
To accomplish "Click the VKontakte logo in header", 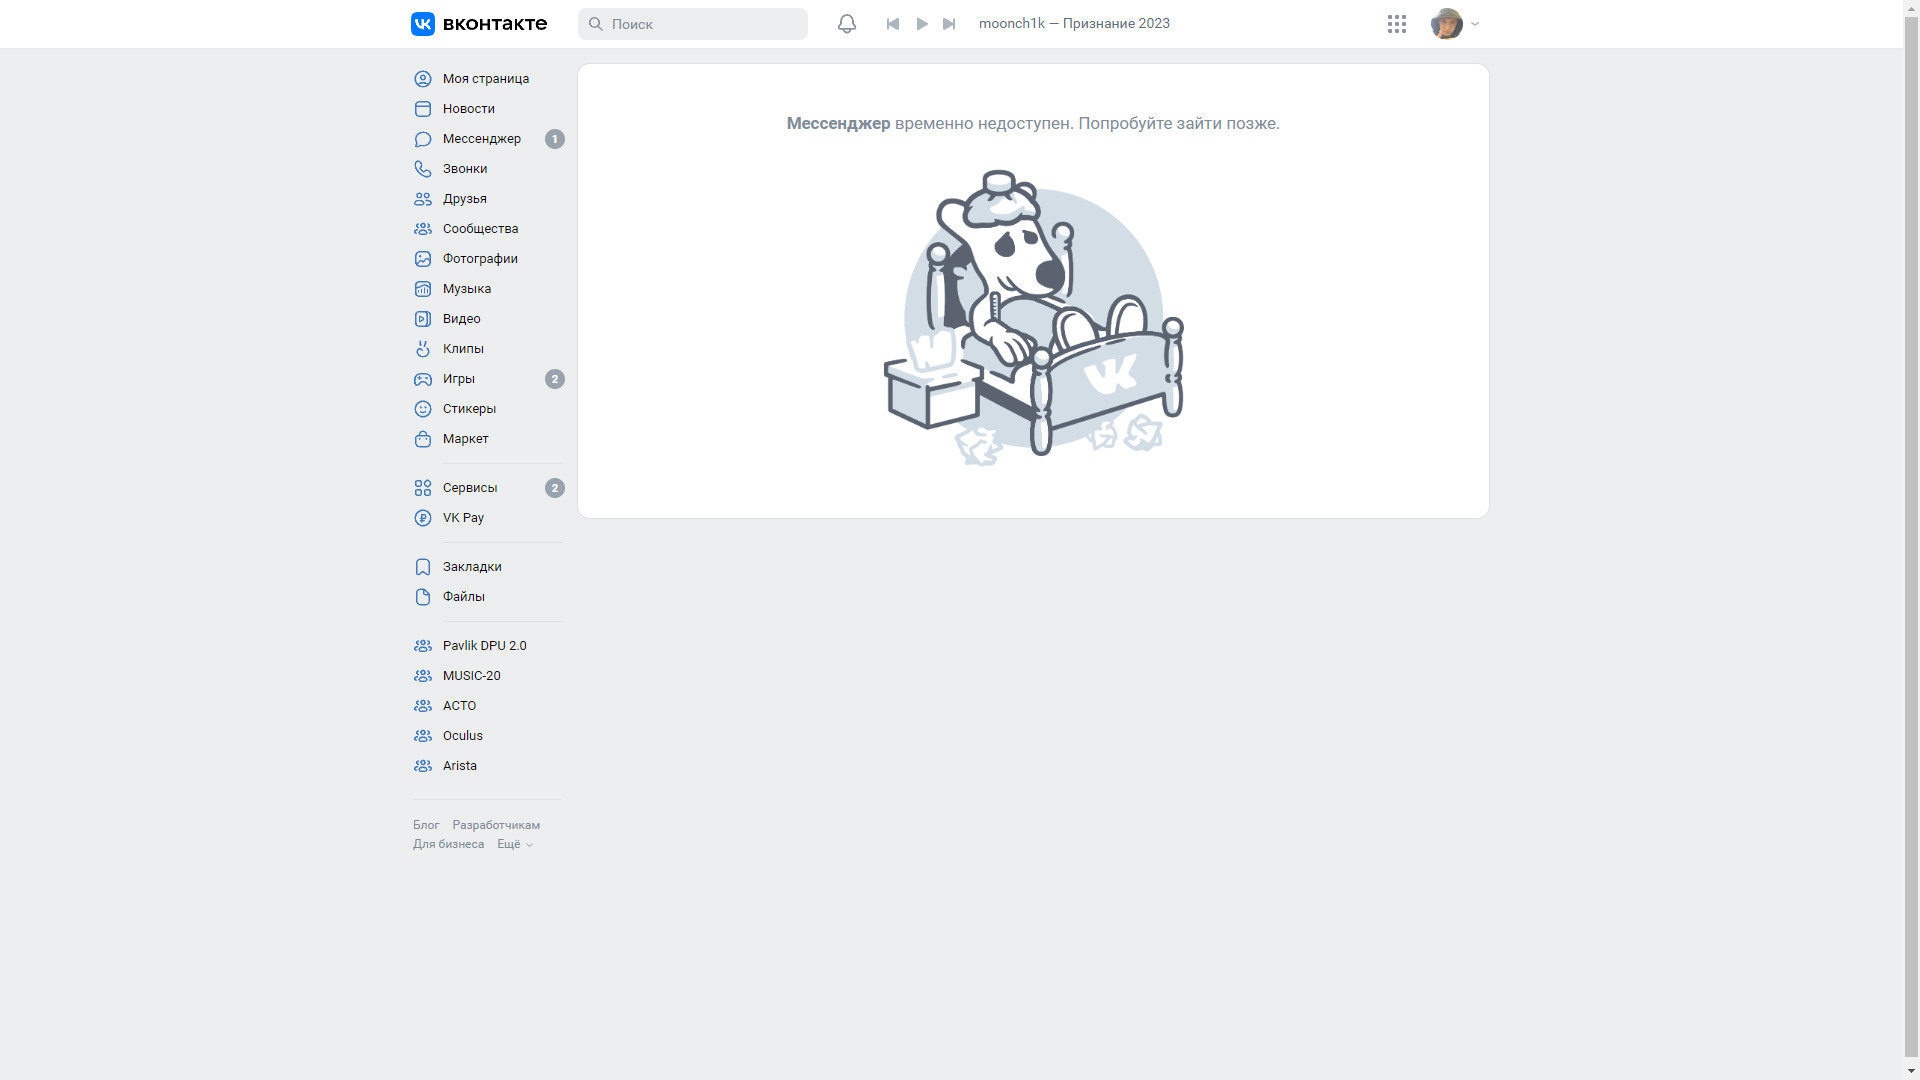I will pyautogui.click(x=479, y=24).
